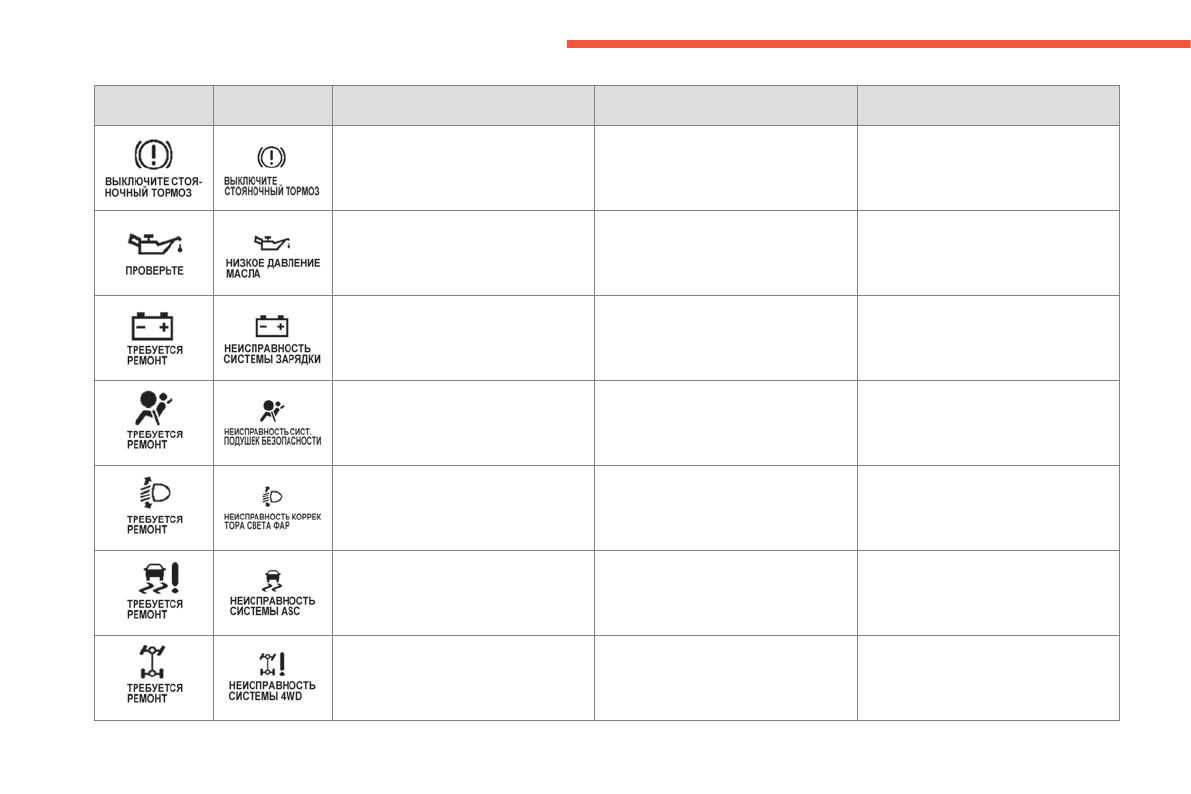Click the first empty table header cell

pyautogui.click(x=153, y=105)
